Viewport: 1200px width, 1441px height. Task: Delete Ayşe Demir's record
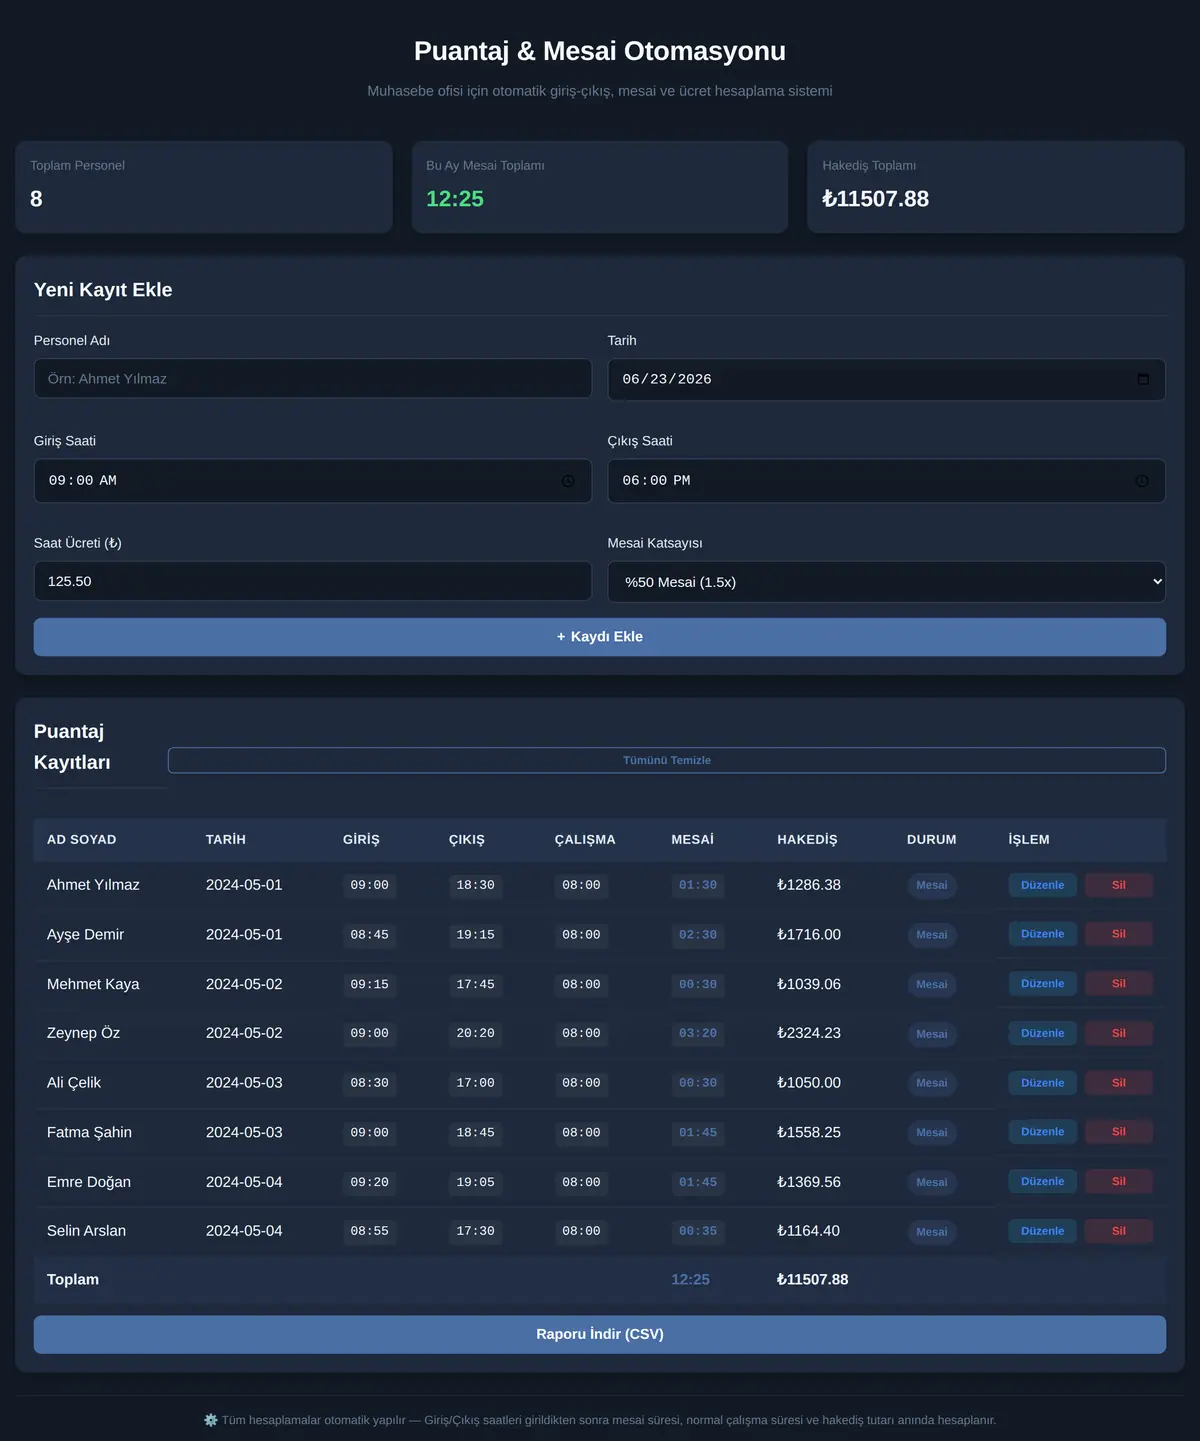[1119, 934]
